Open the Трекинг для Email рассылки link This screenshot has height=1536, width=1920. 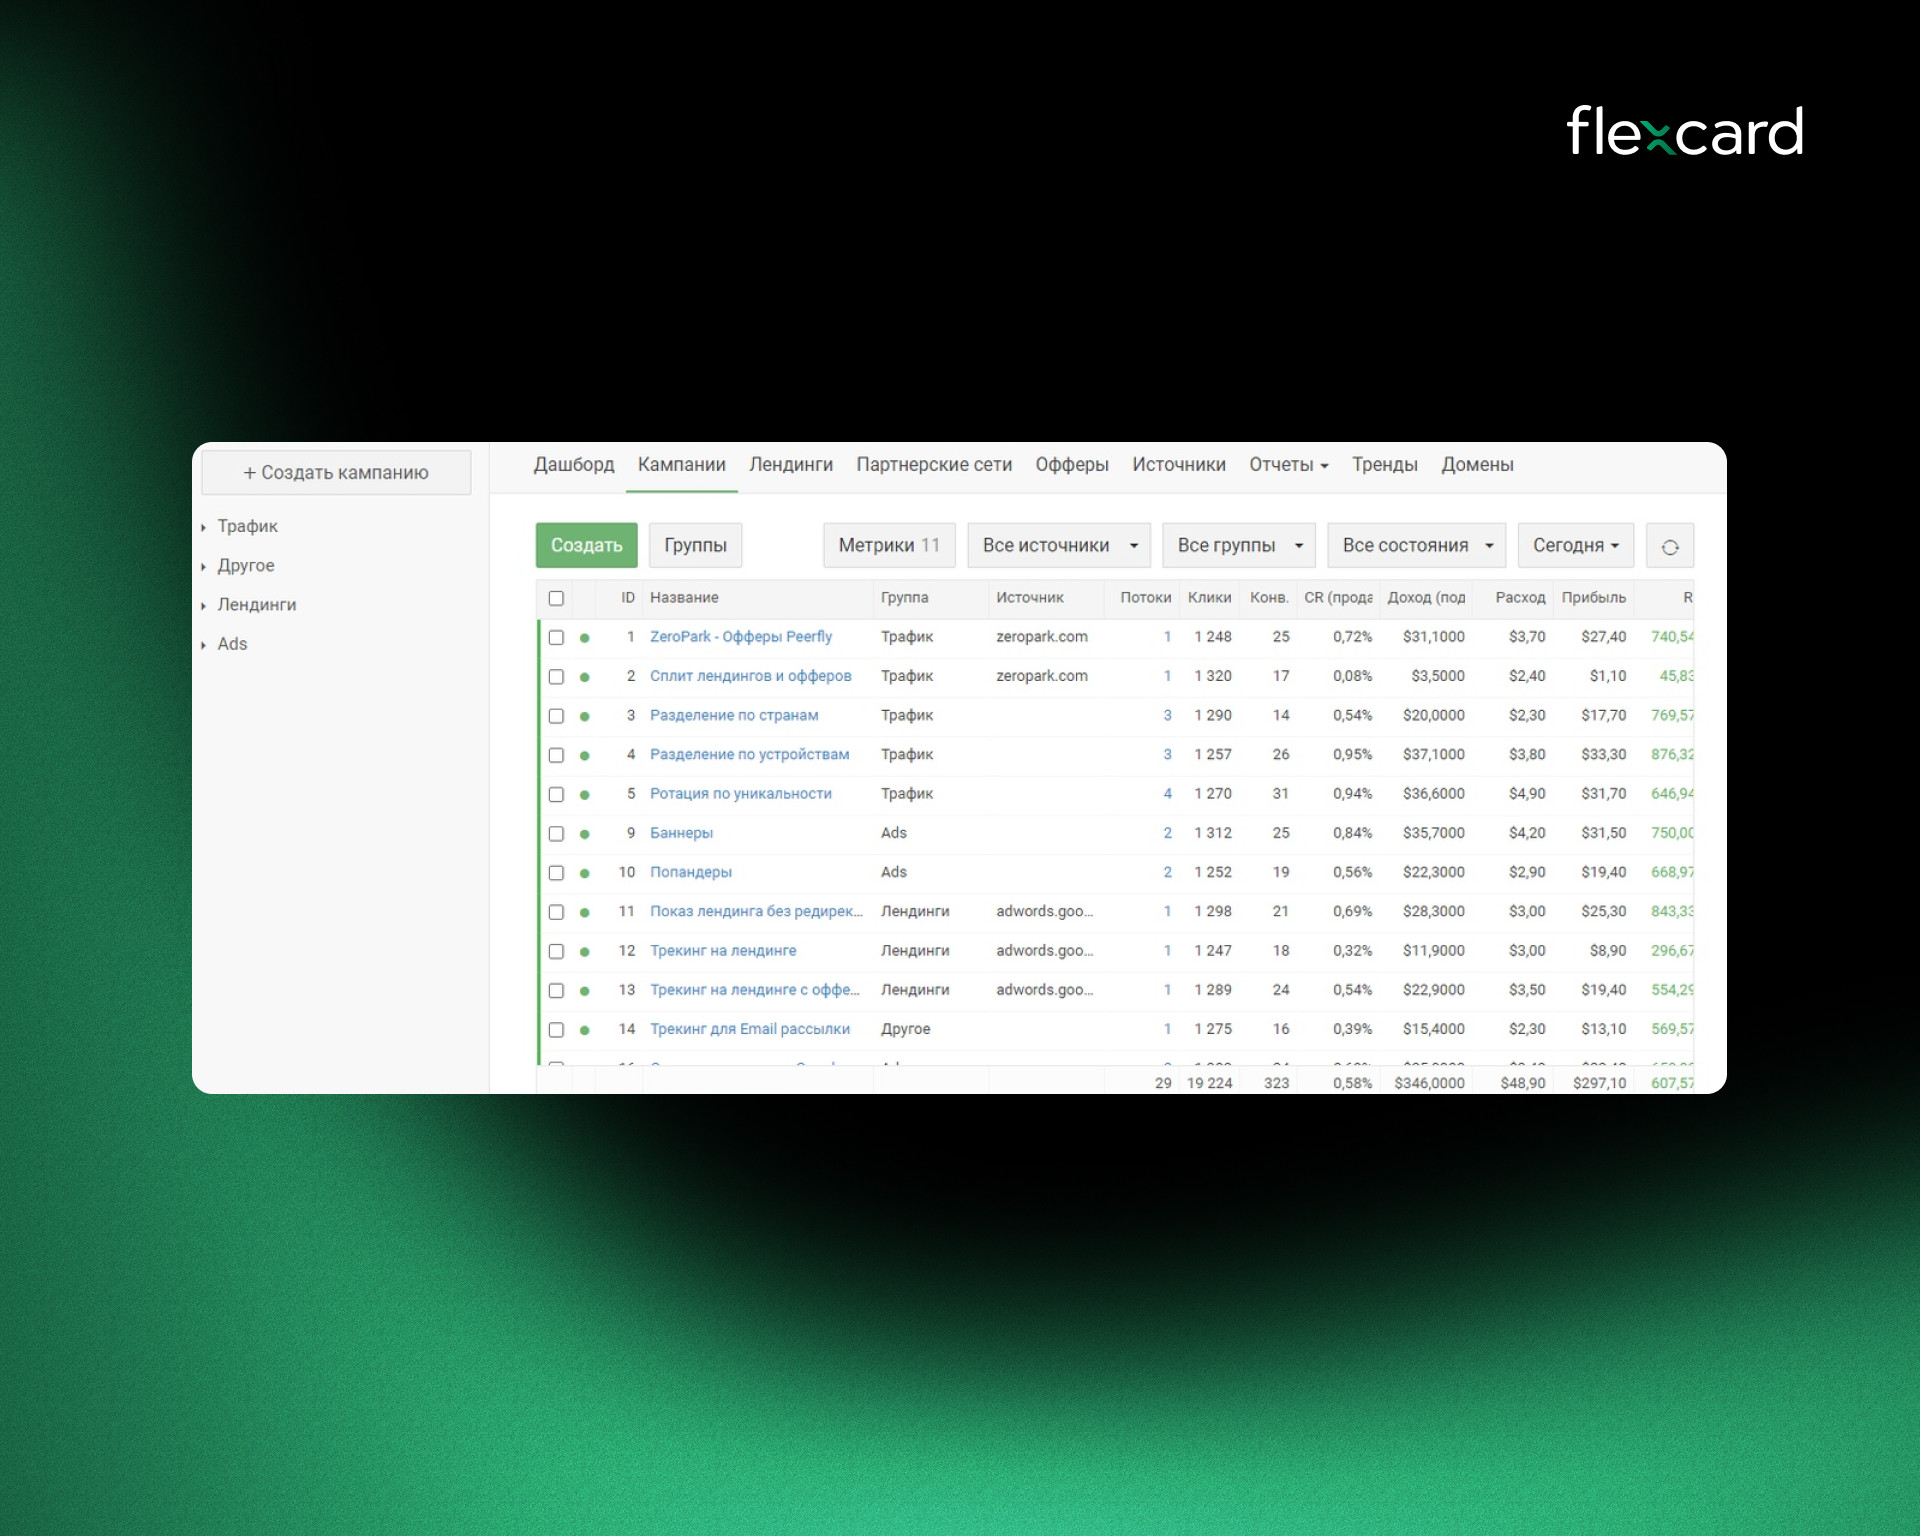(750, 1029)
